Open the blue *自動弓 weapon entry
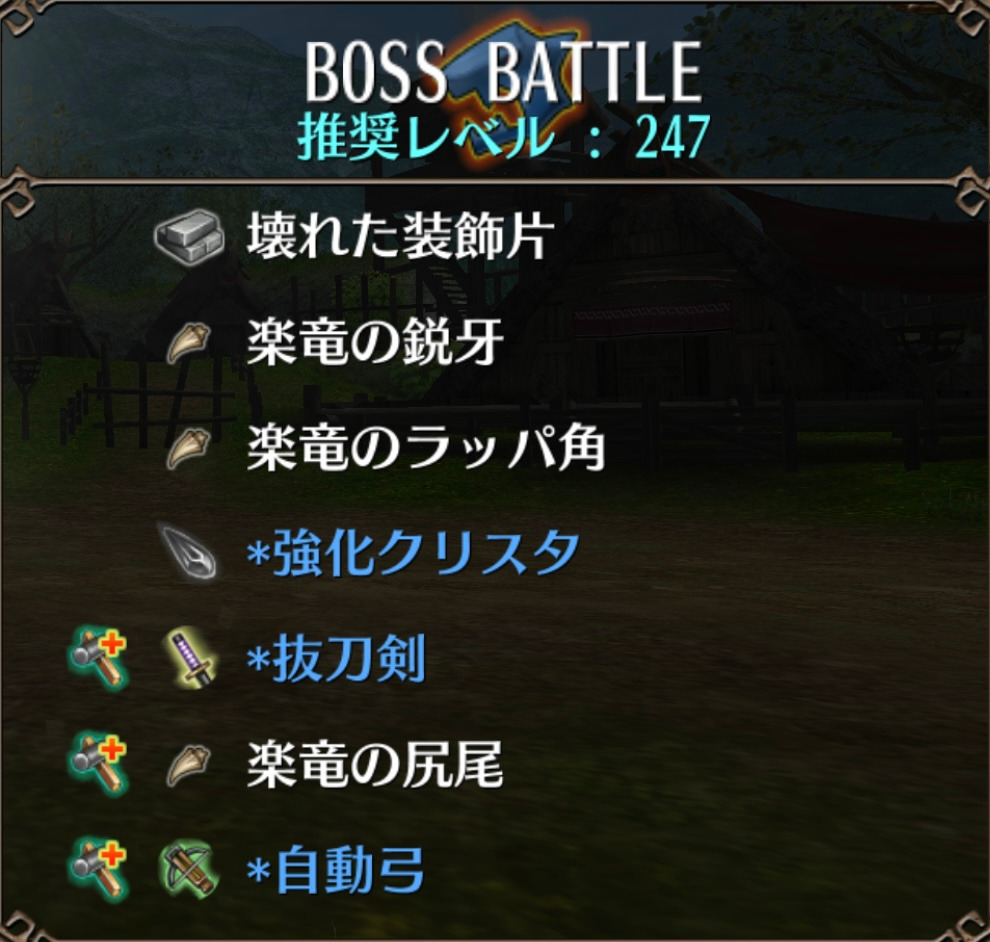 [336, 871]
